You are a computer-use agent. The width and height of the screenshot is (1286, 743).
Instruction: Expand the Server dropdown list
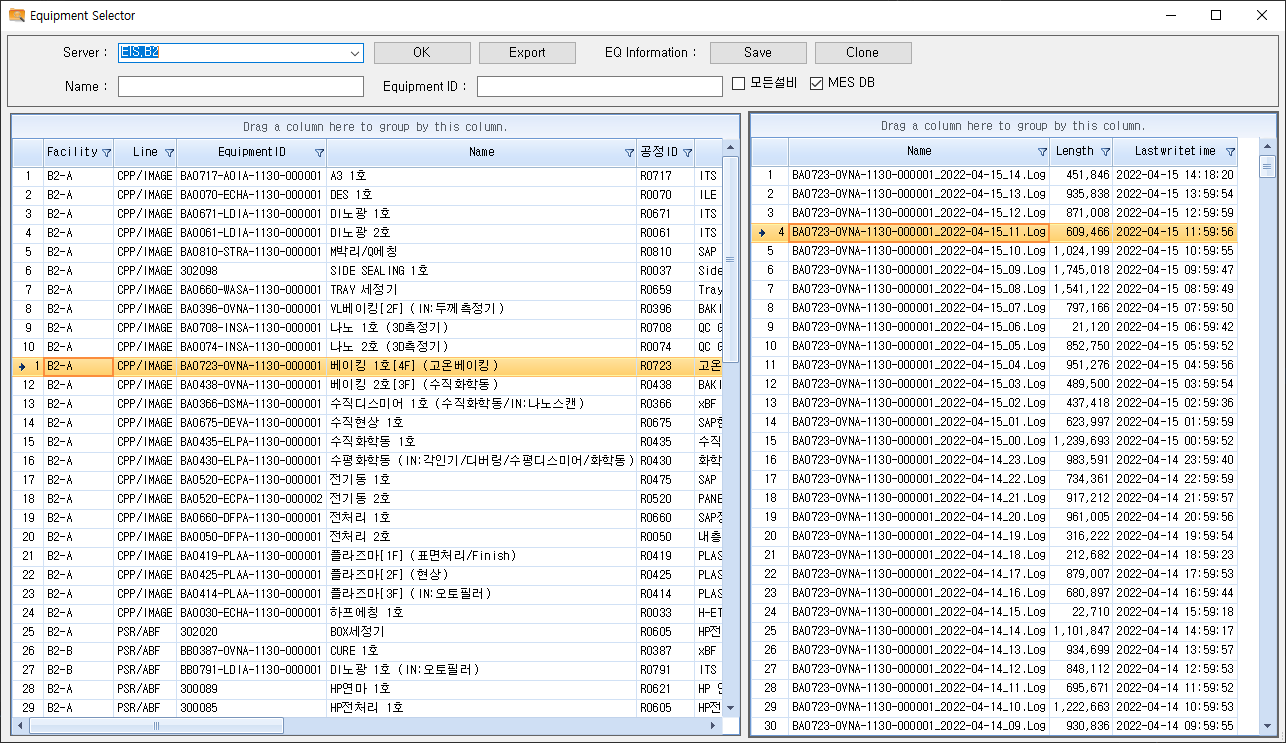(x=355, y=53)
